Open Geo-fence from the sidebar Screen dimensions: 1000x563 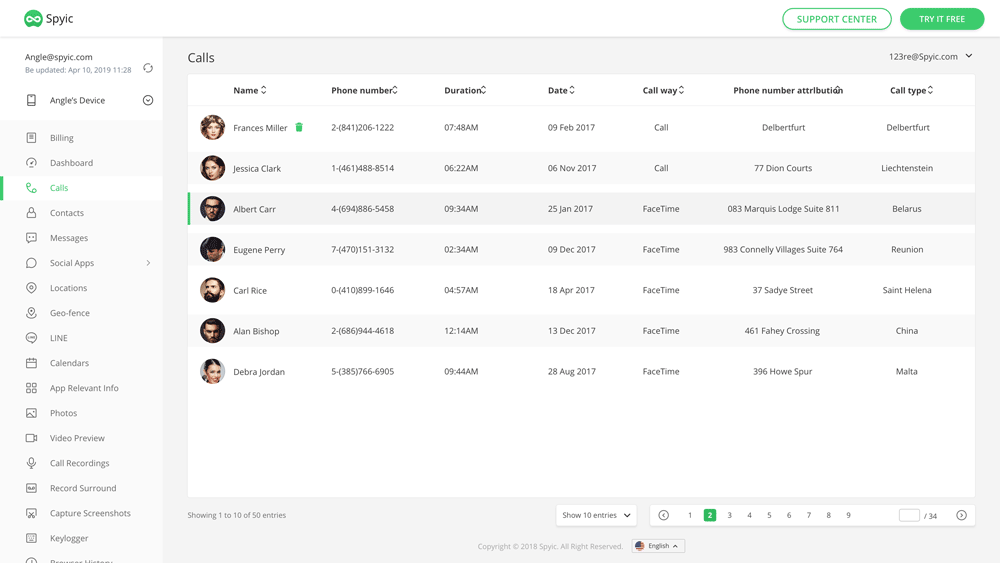(x=70, y=313)
